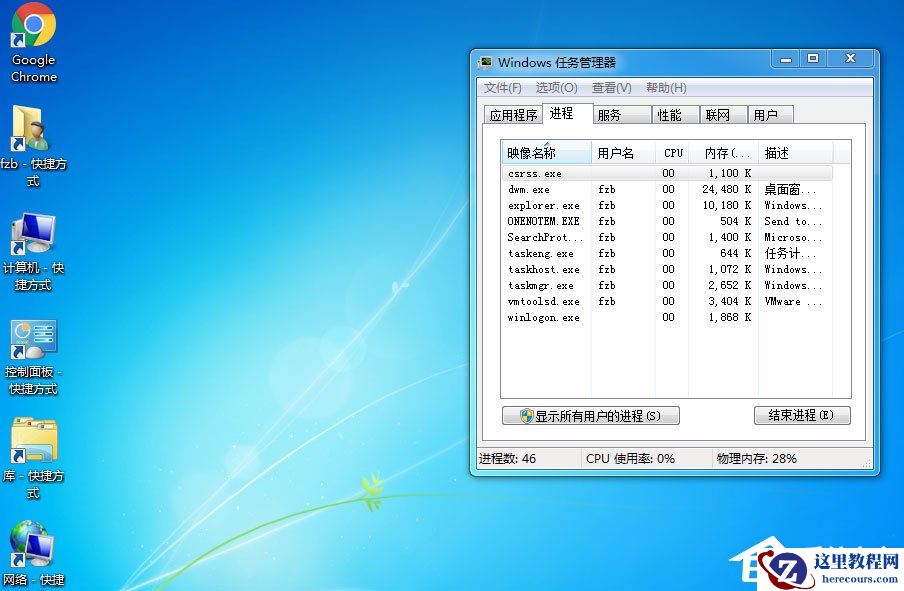Viewport: 904px width, 591px height.
Task: Switch to the 性能 tab
Action: 672,113
